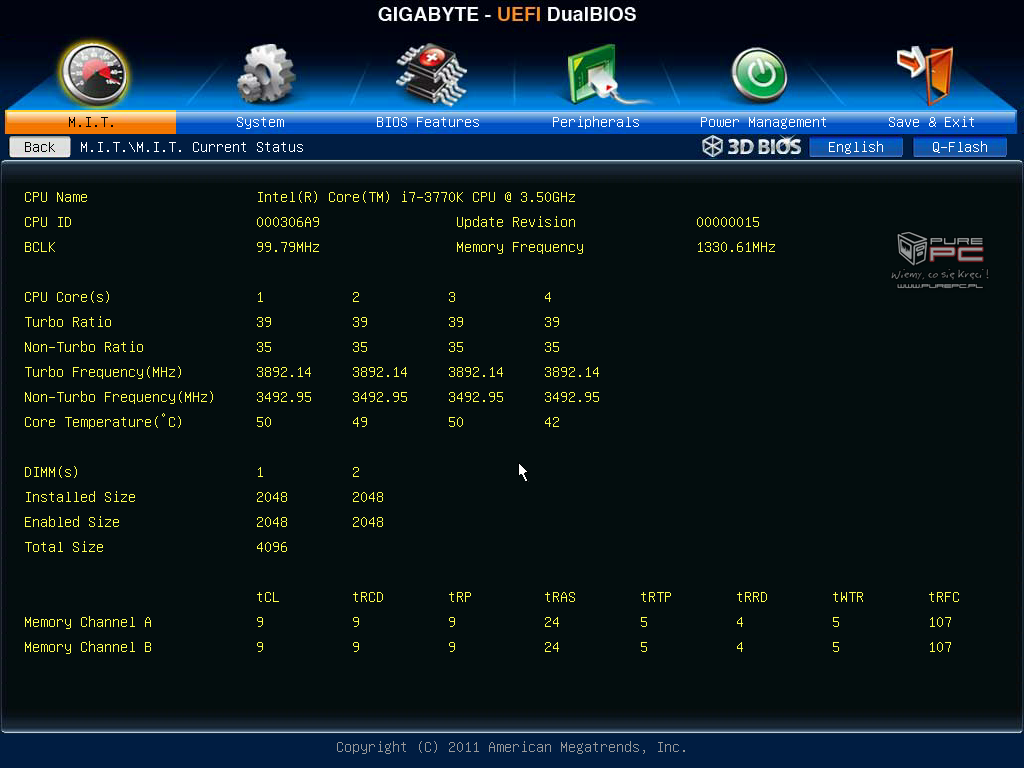Click the tRRD column header

coord(752,597)
